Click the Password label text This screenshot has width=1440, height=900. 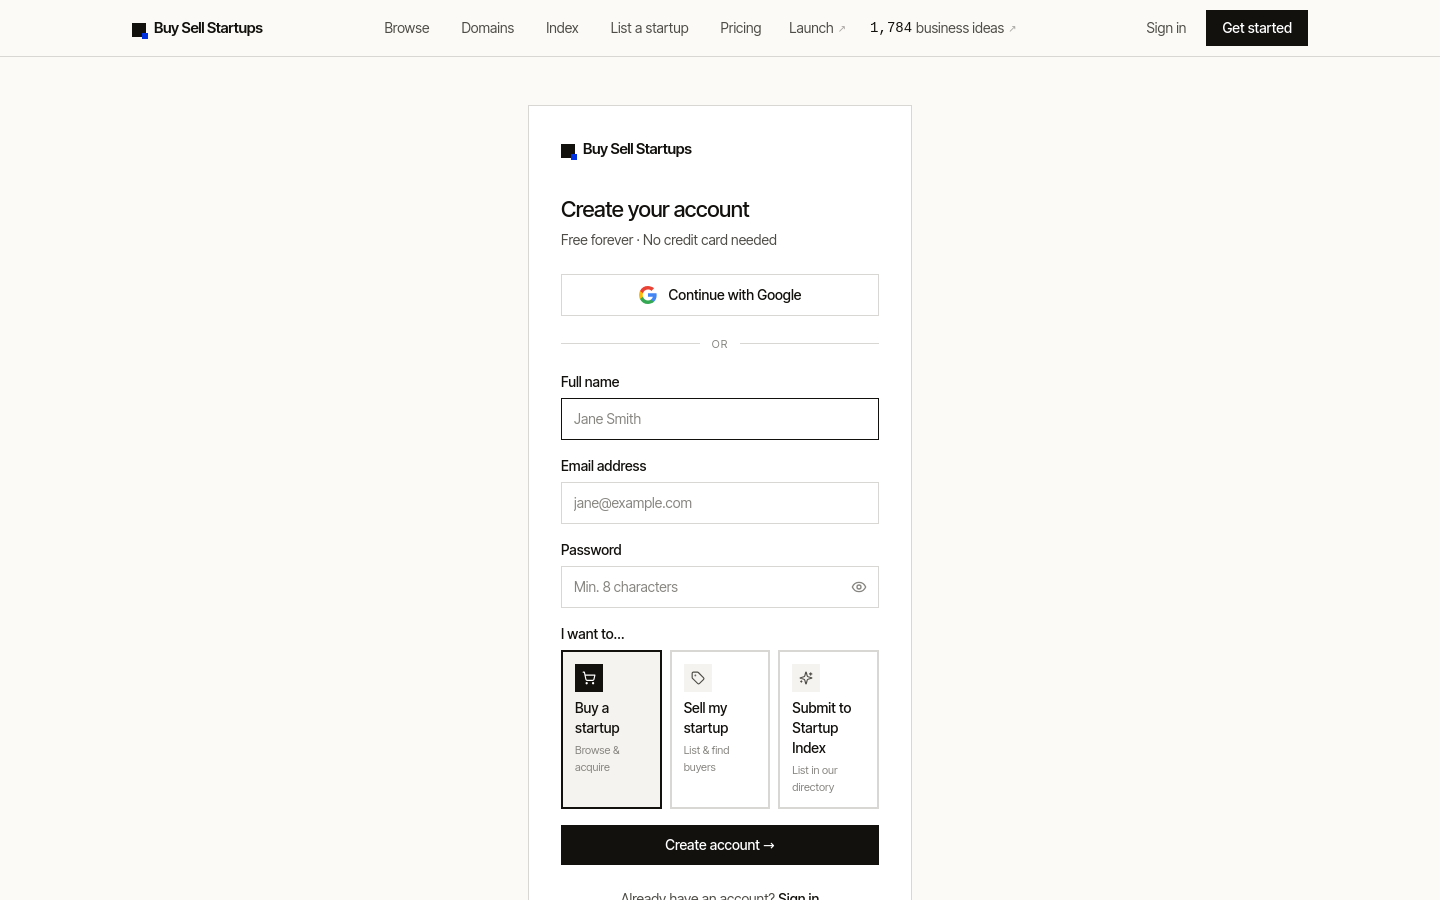pyautogui.click(x=591, y=550)
